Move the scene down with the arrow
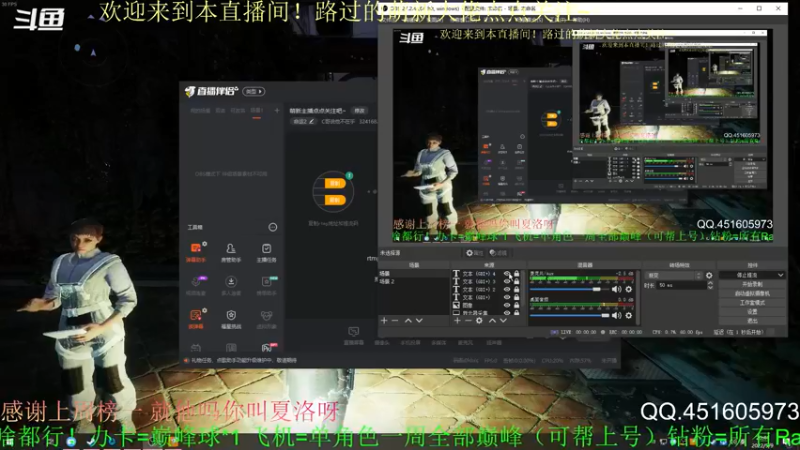 419,321
